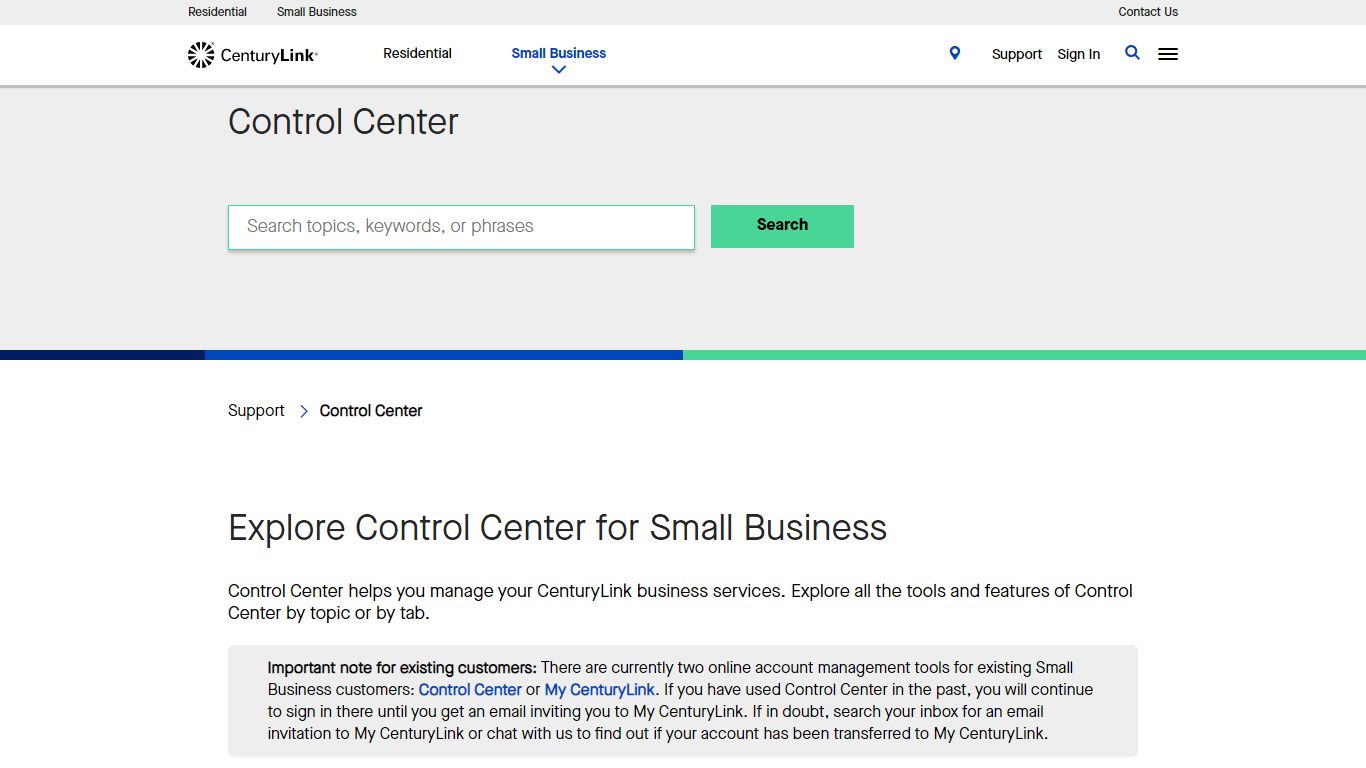Click the CenturyLink logo

pyautogui.click(x=253, y=55)
